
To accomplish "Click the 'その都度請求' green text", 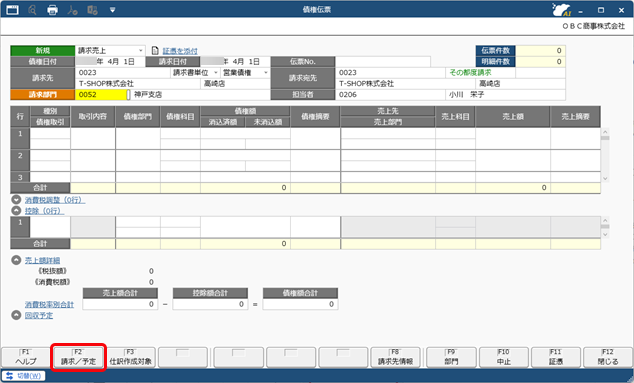I will 470,73.
